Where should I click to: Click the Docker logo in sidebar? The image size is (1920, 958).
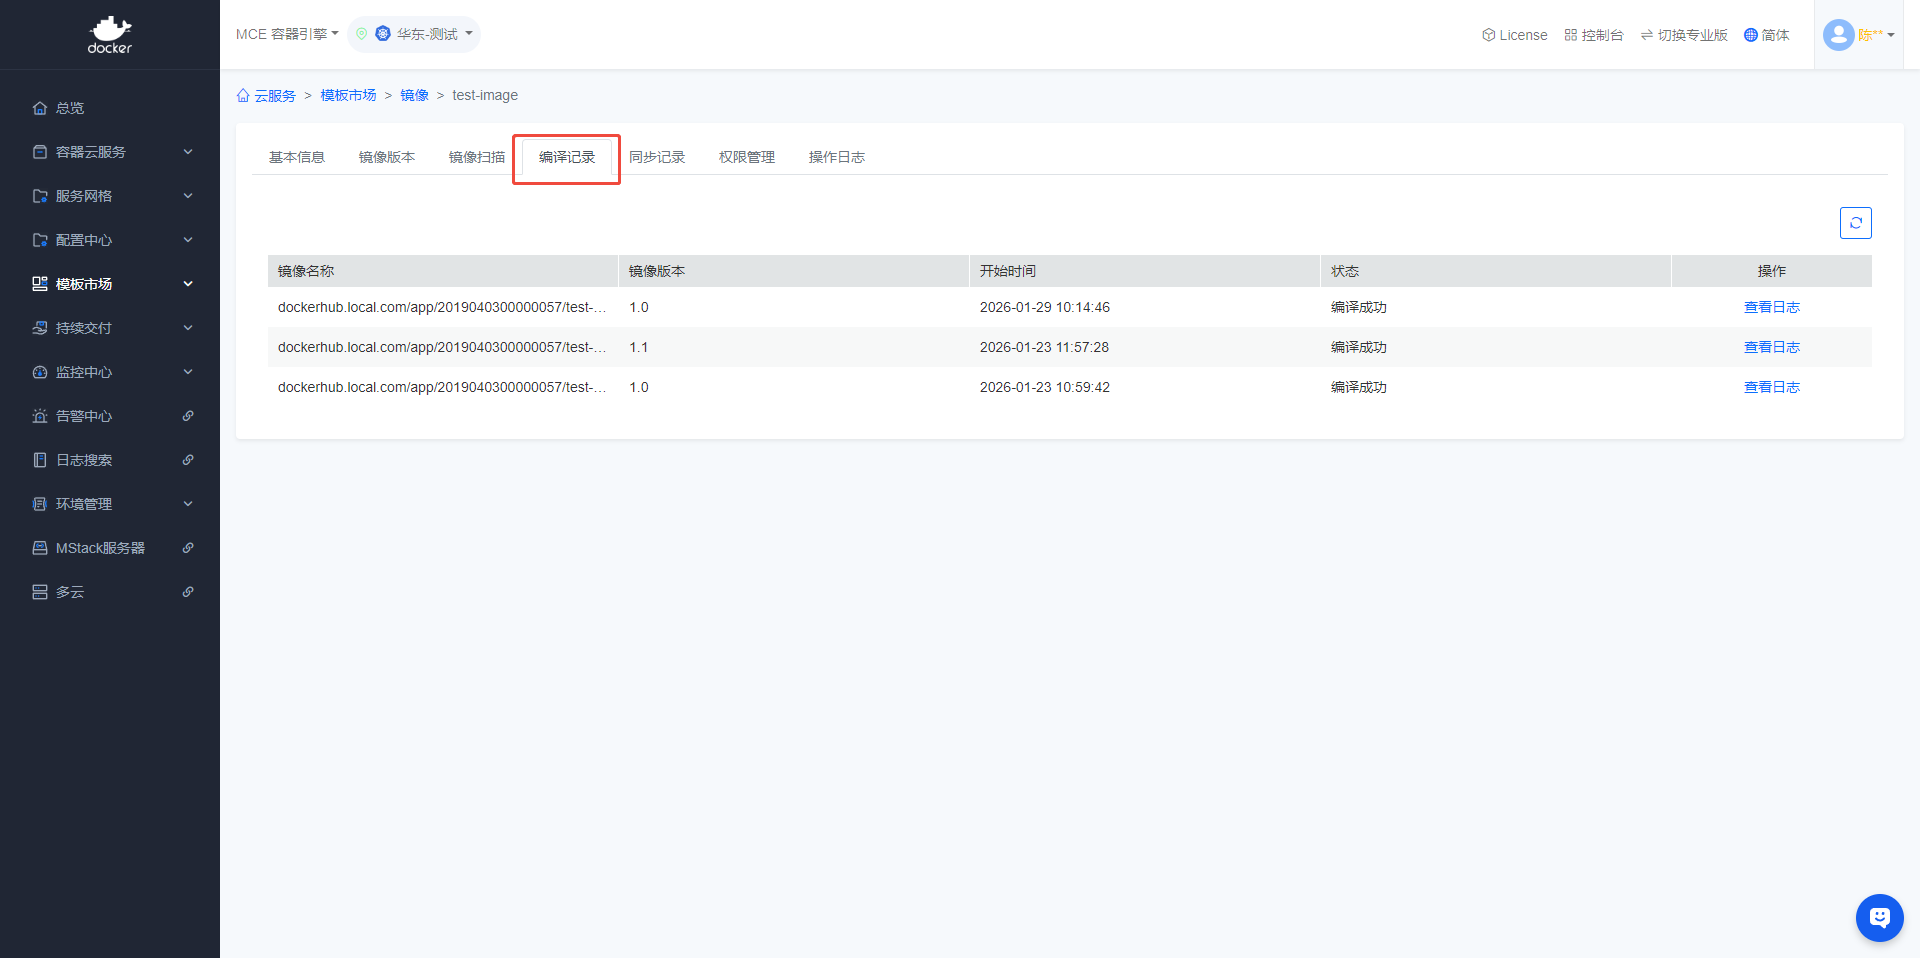coord(110,35)
